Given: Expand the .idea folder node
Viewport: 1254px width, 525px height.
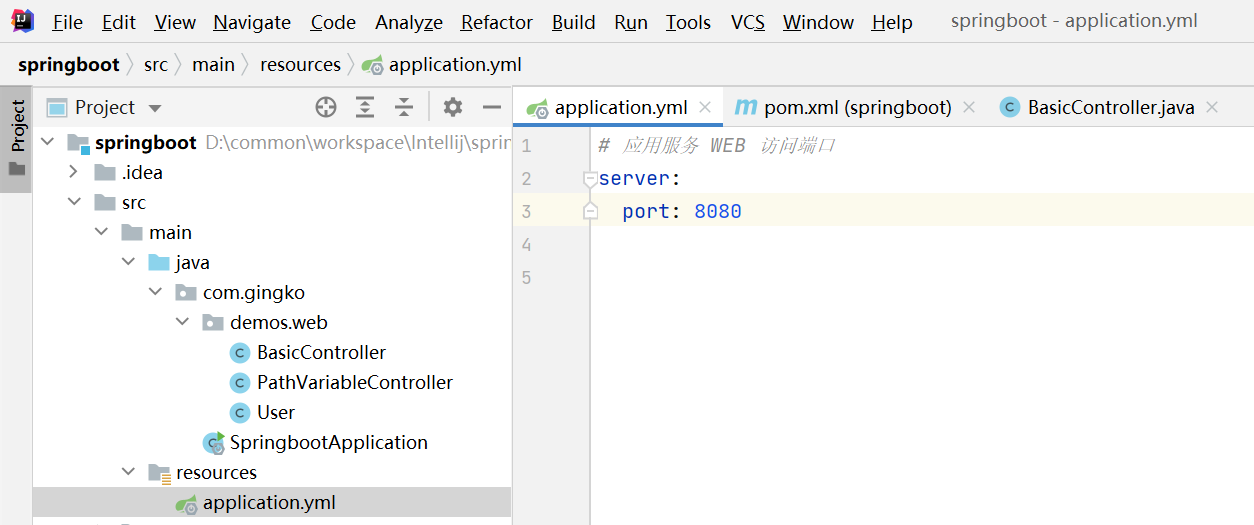Looking at the screenshot, I should [x=73, y=172].
